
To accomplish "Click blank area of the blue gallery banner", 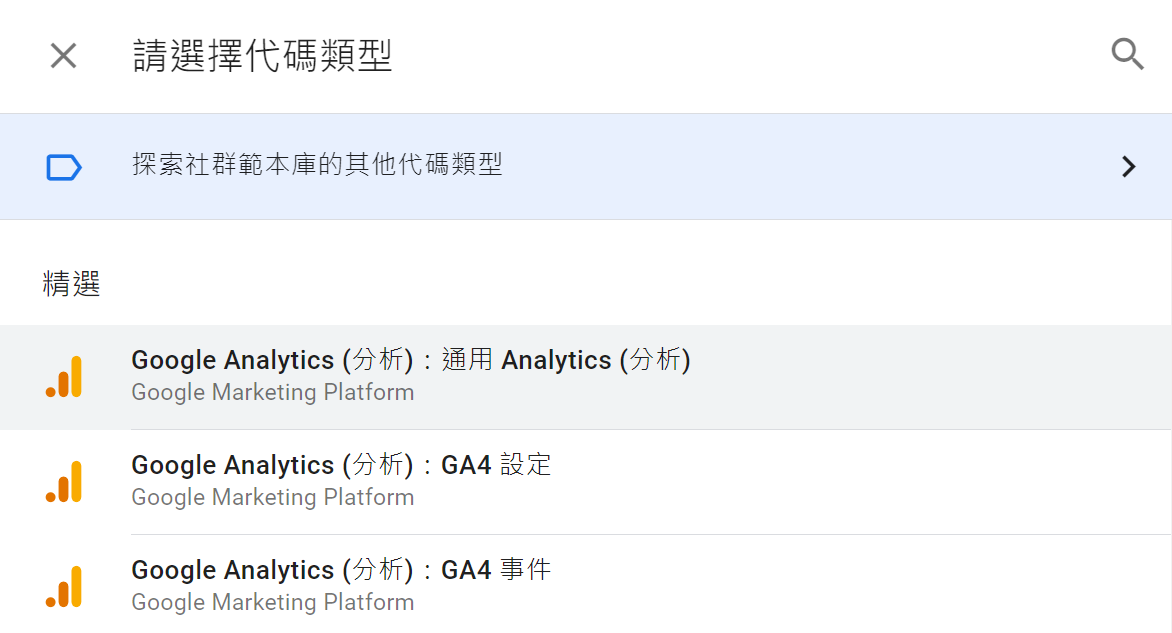I will coord(807,166).
